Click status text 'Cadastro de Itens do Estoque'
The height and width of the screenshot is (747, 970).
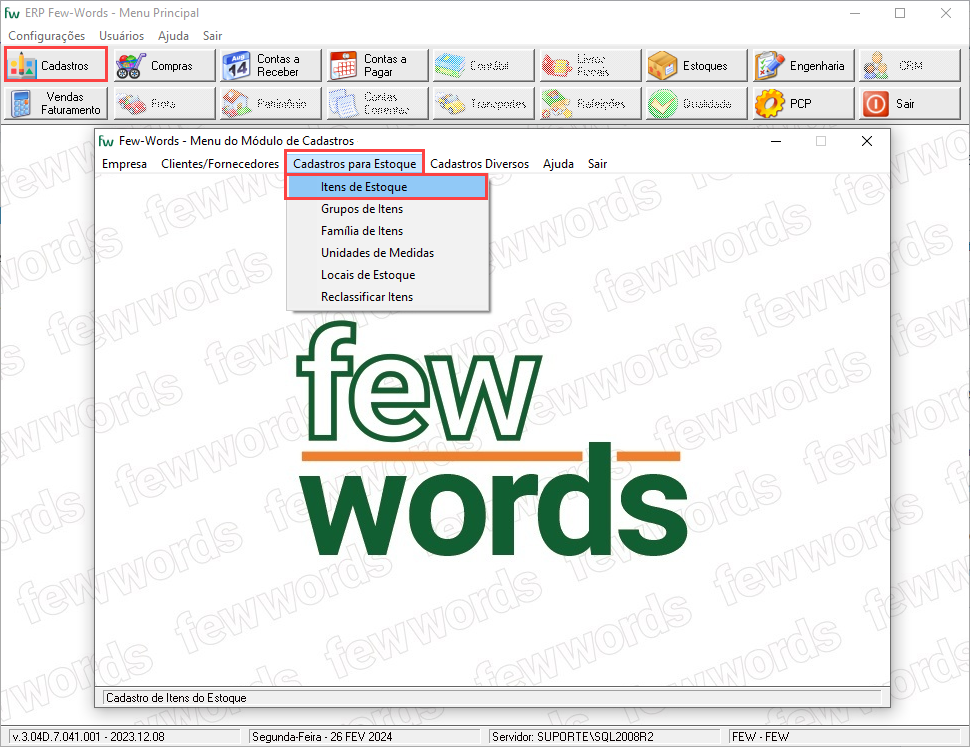176,698
